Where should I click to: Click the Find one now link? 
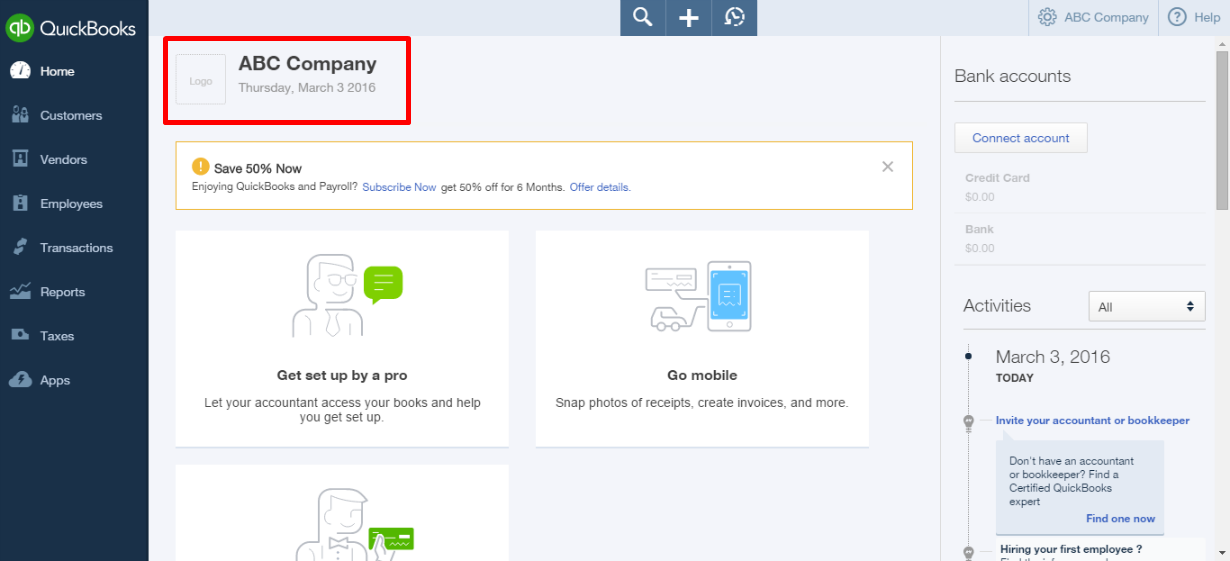click(x=1120, y=518)
